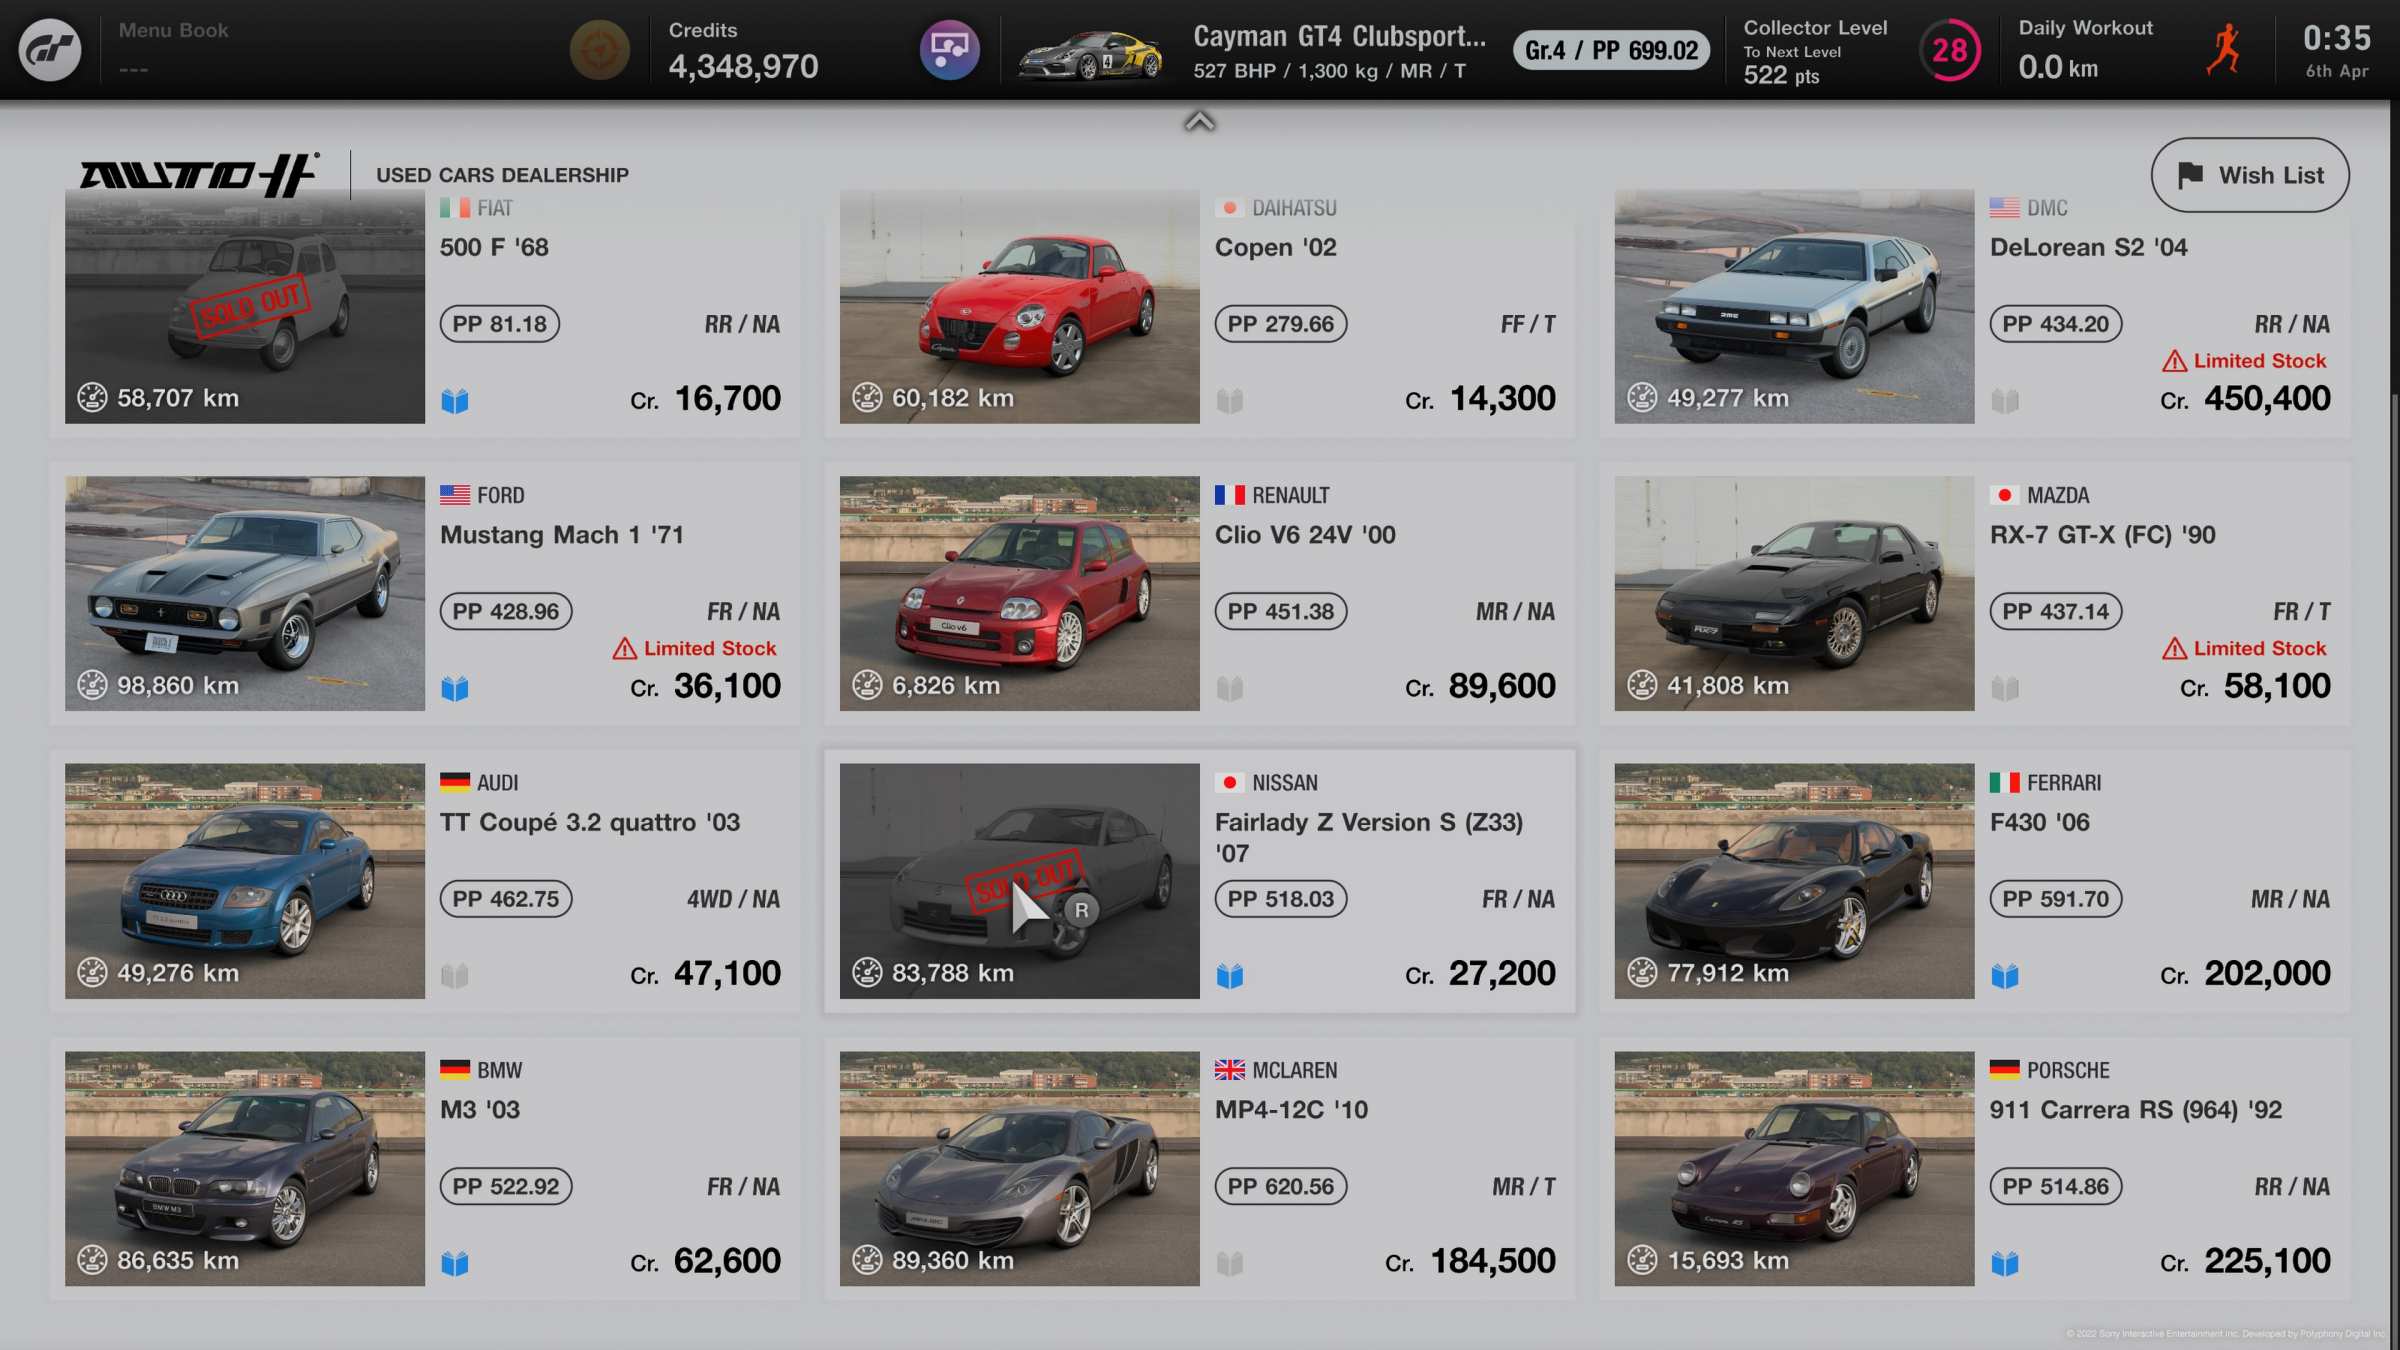Click the Daily Workout runner icon
Screen dimensions: 2400x1350
2224,50
